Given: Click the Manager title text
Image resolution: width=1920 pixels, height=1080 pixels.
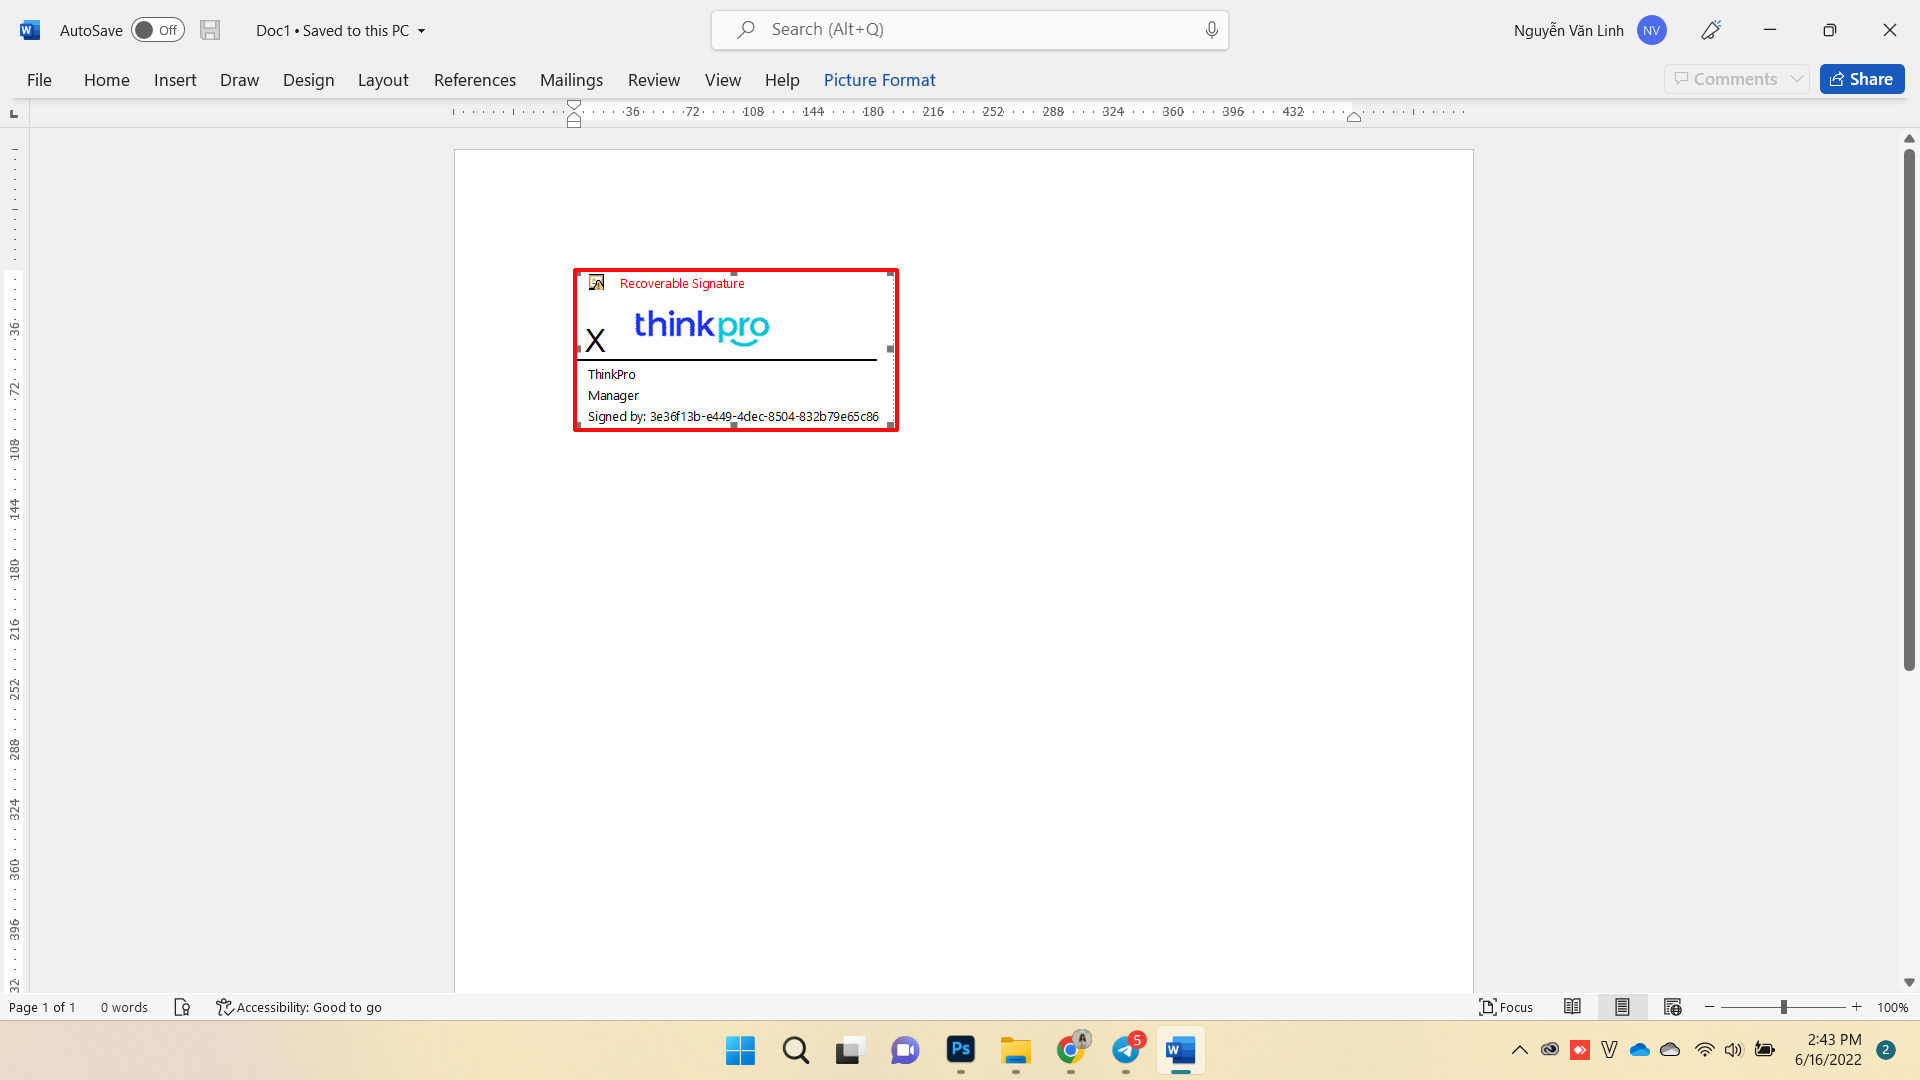Looking at the screenshot, I should pos(613,396).
